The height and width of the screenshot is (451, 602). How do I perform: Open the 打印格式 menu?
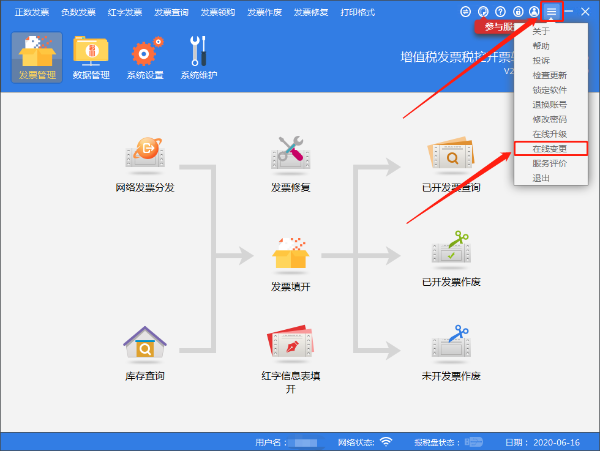[357, 12]
